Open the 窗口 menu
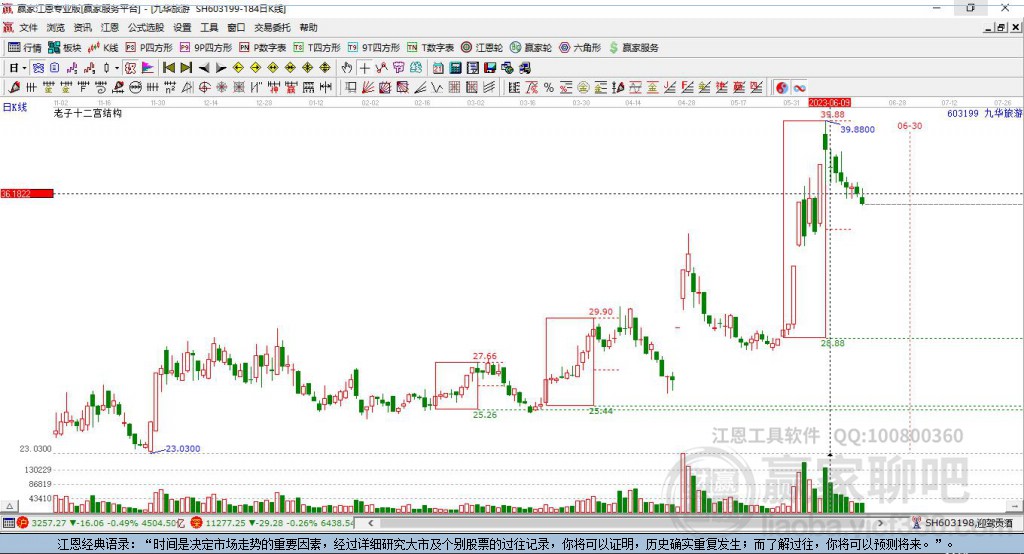This screenshot has height=554, width=1024. 236,27
